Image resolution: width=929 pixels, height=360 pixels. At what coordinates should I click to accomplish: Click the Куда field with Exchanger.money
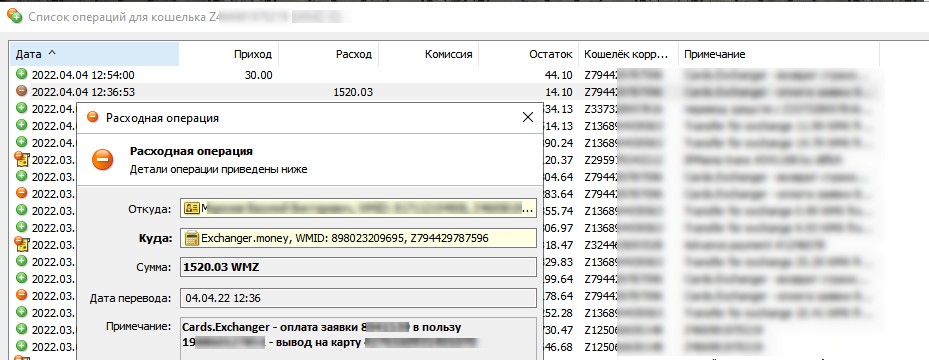pos(358,238)
